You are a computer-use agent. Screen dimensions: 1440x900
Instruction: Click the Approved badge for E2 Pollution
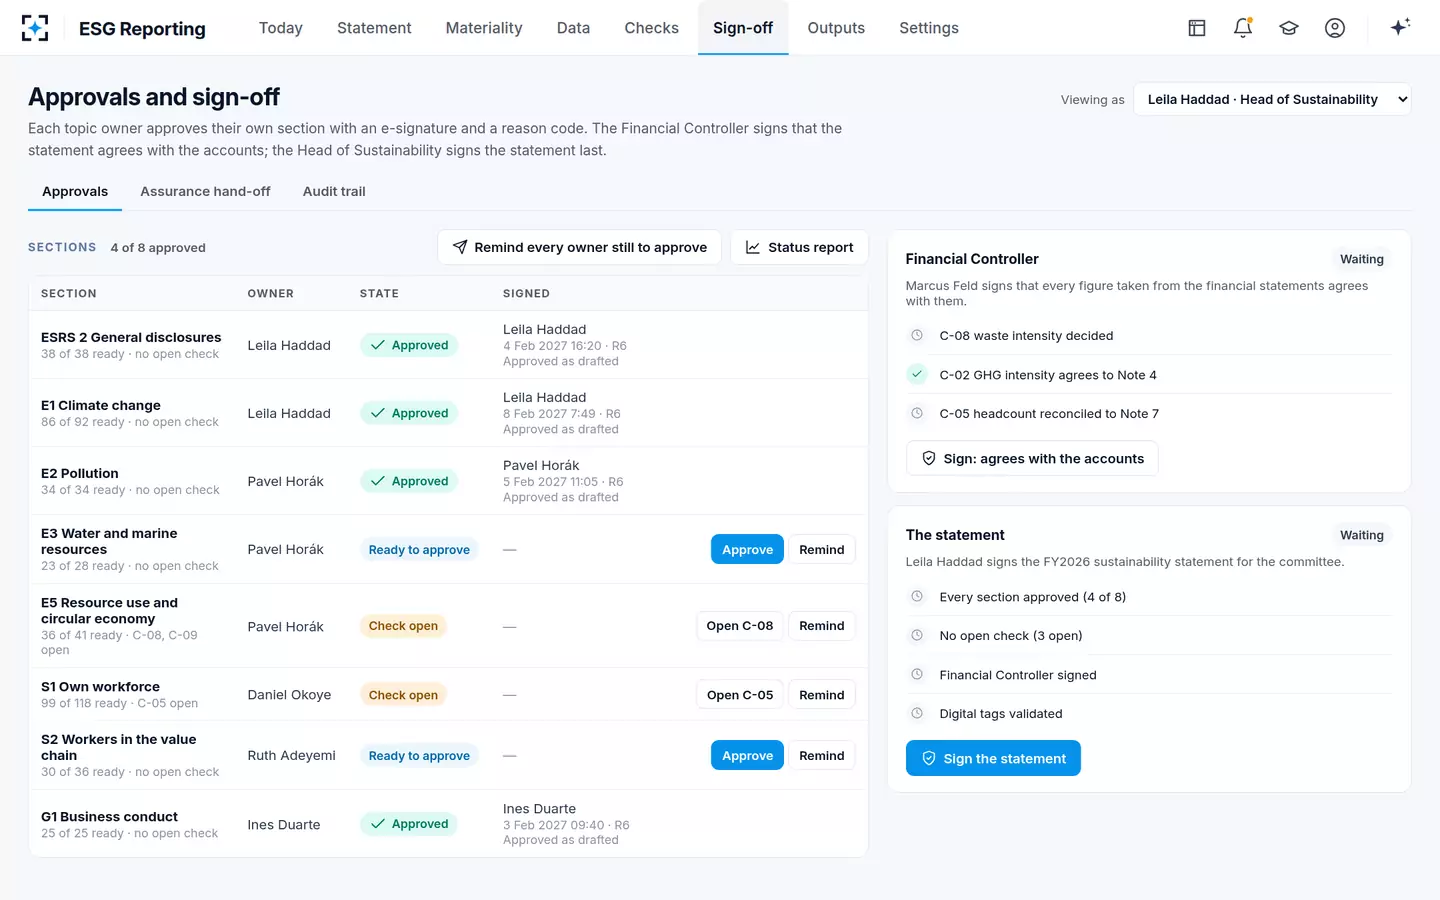[409, 481]
